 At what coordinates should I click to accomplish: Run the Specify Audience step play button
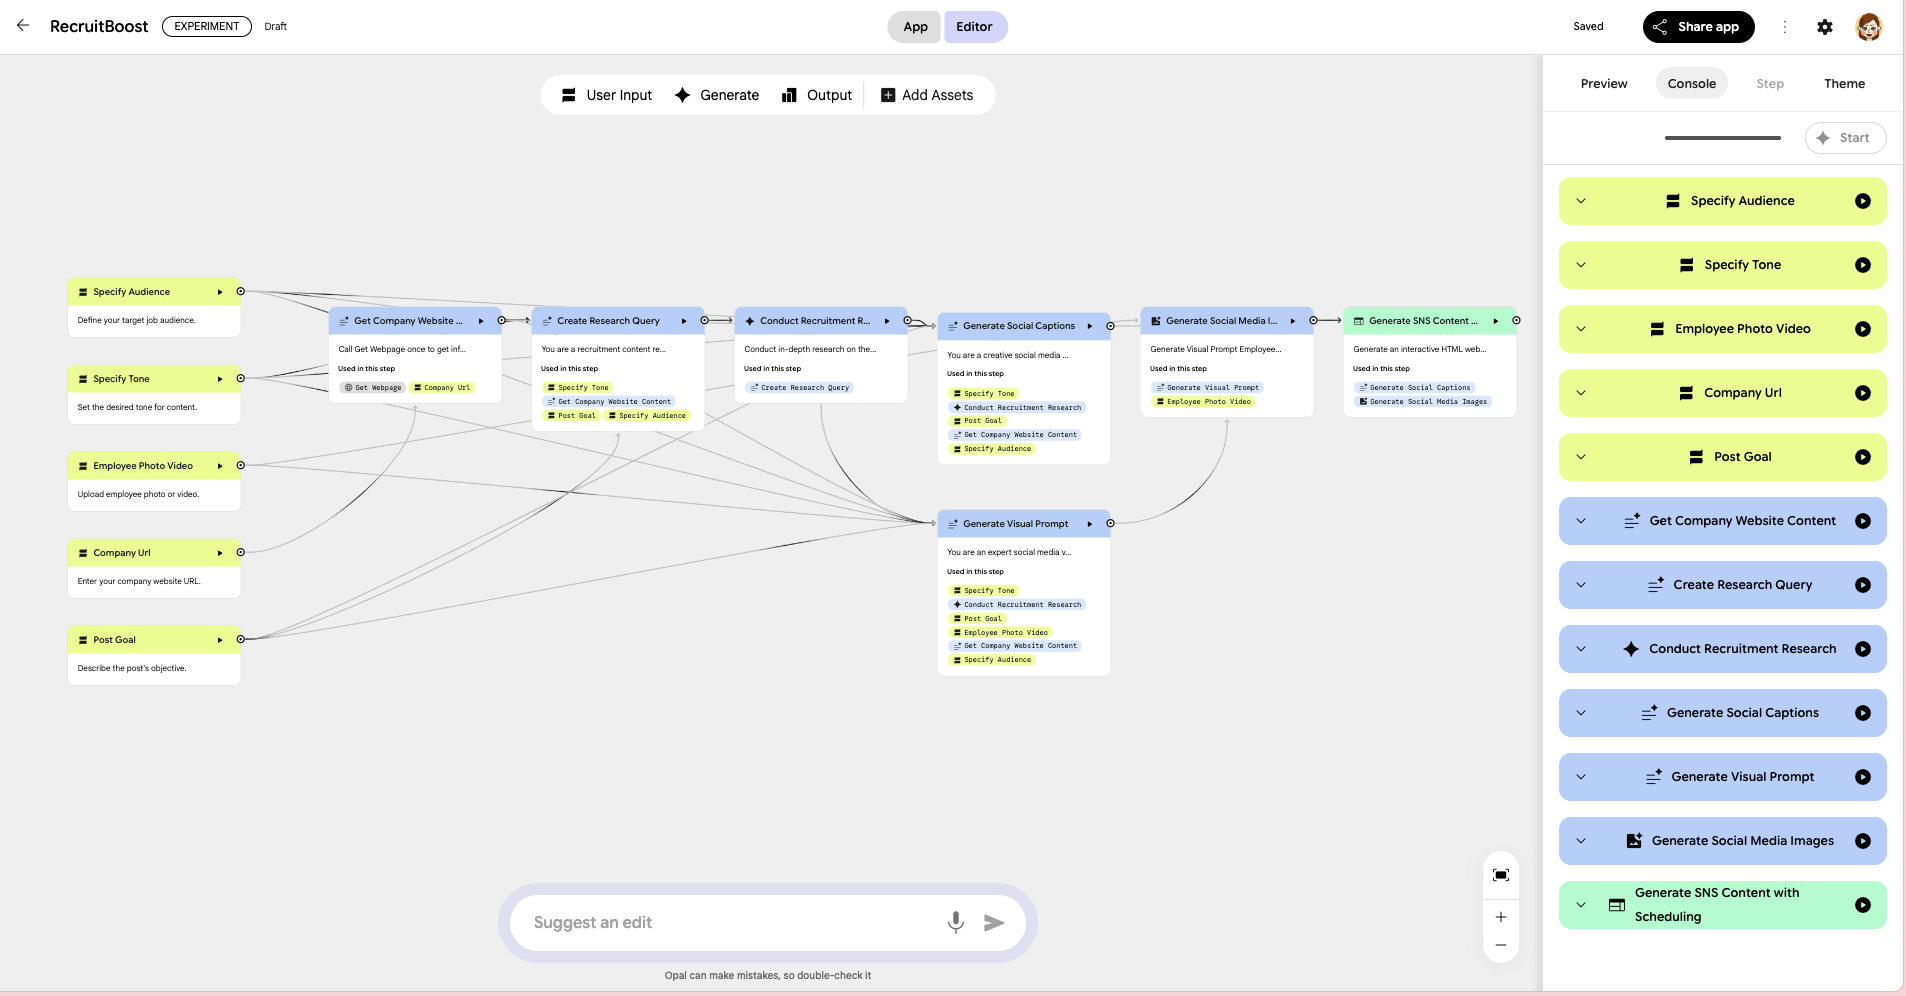(1862, 201)
